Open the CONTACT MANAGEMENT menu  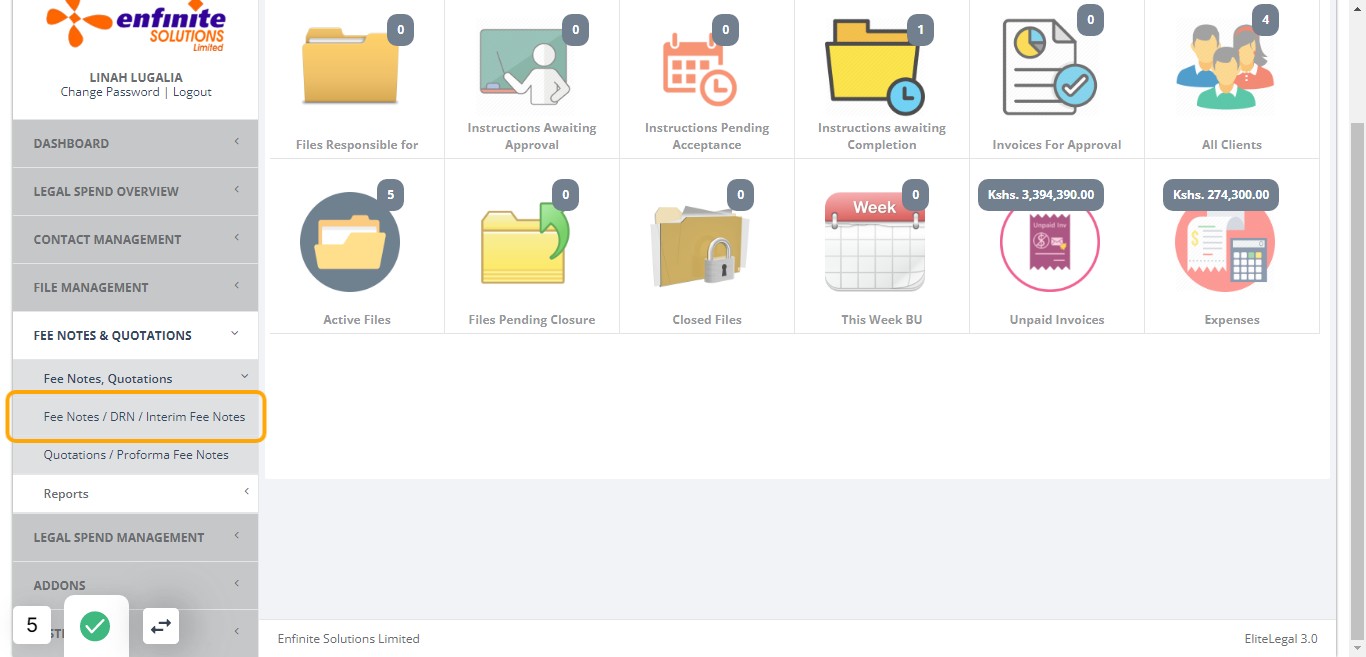[x=135, y=239]
